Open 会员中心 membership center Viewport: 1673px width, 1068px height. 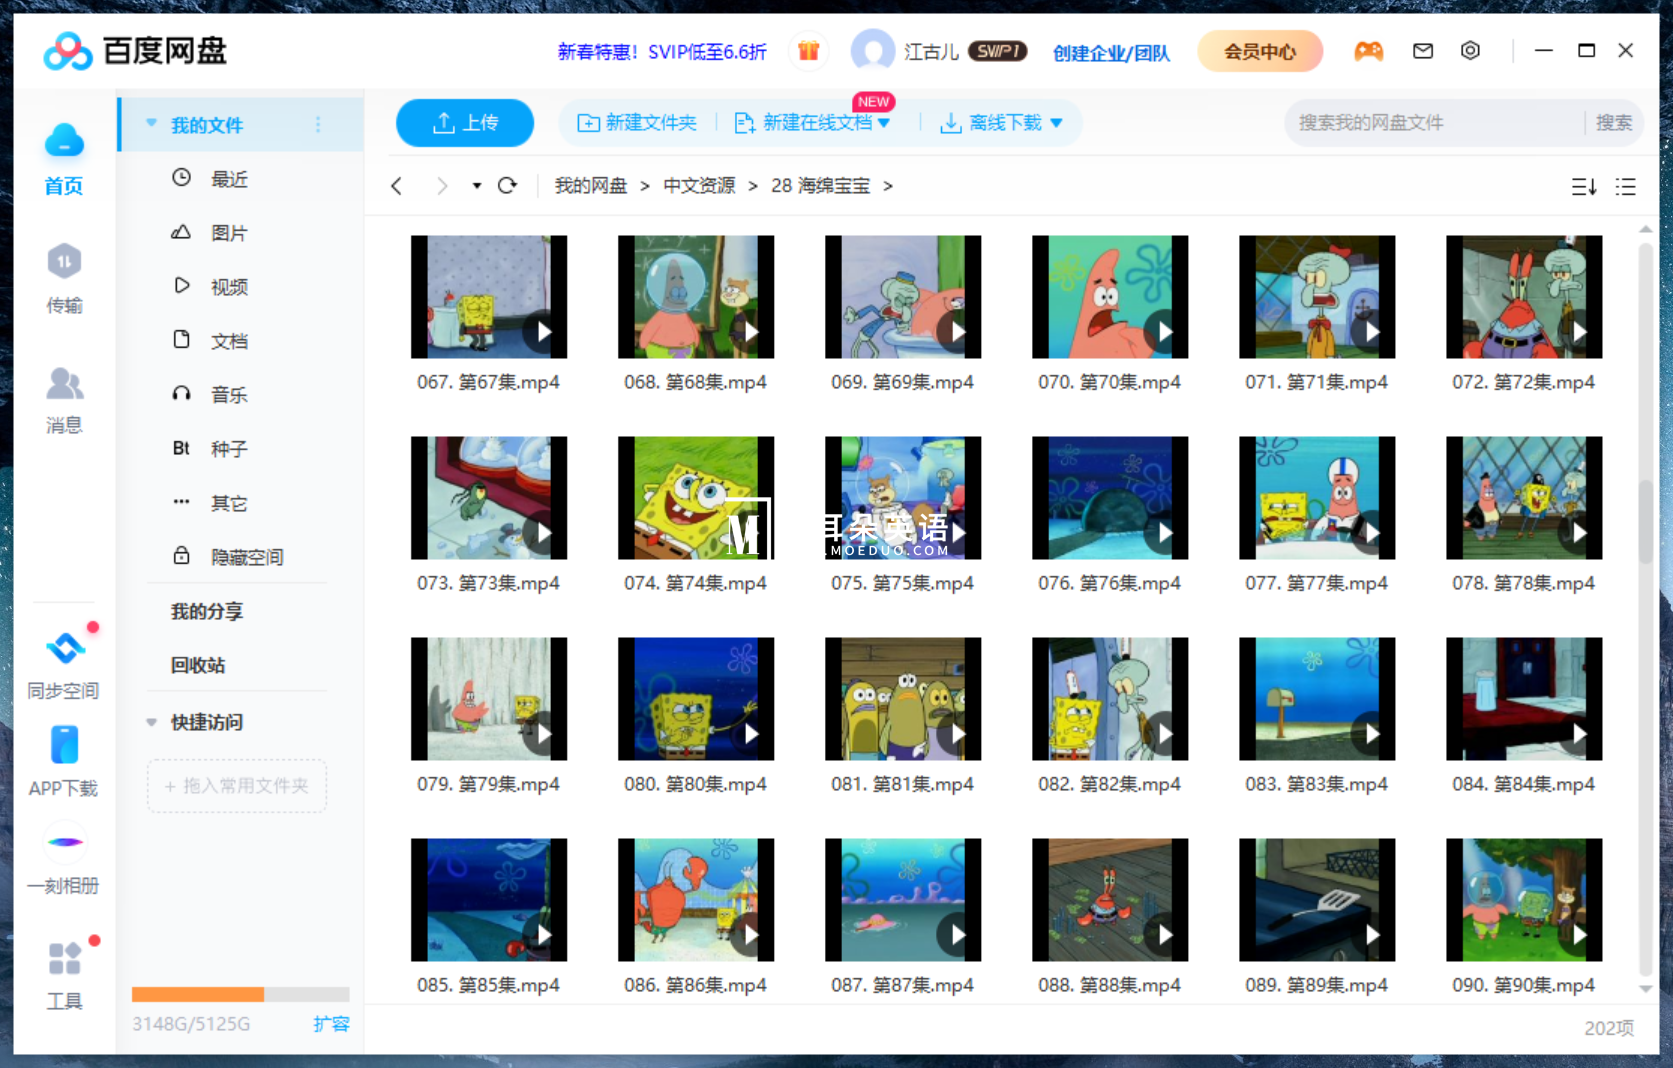1259,50
